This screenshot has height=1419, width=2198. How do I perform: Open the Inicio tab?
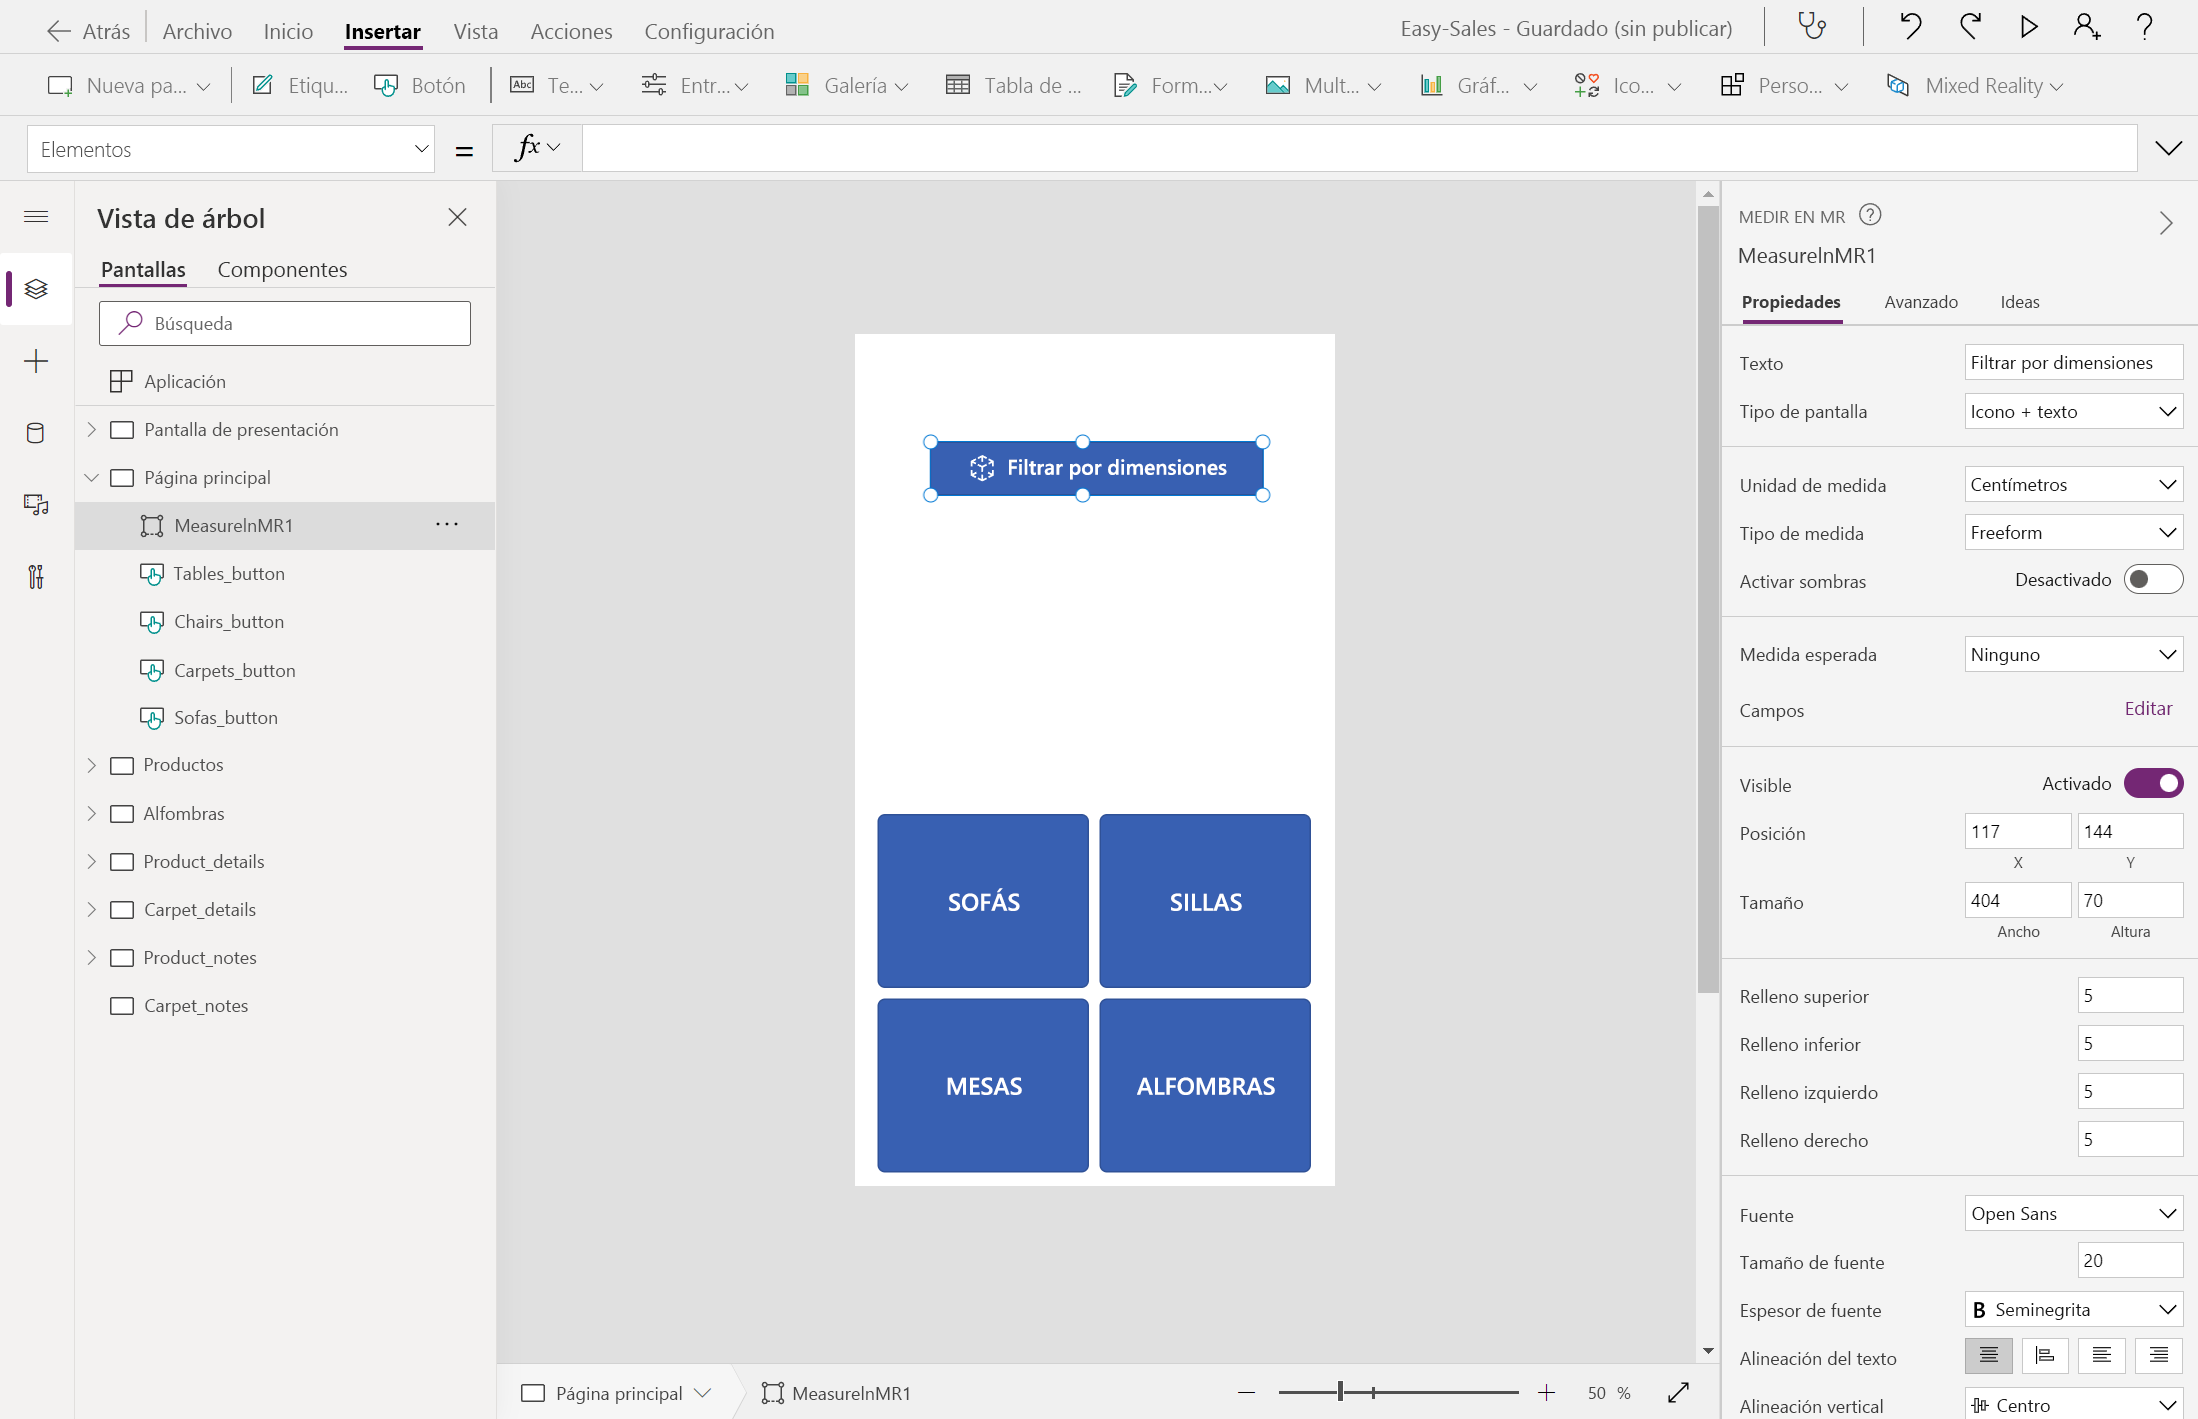click(x=288, y=31)
